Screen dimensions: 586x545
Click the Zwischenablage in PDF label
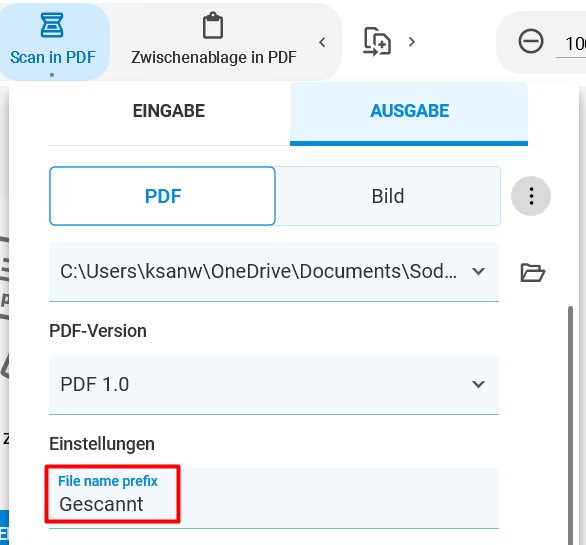214,57
